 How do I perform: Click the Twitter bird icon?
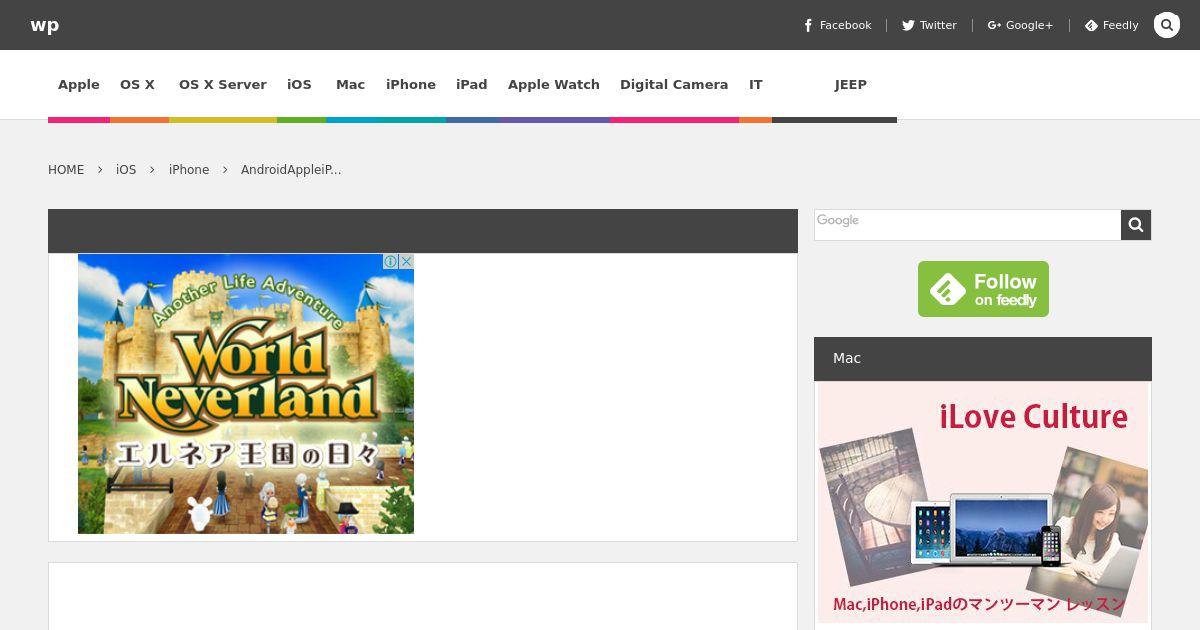[908, 25]
